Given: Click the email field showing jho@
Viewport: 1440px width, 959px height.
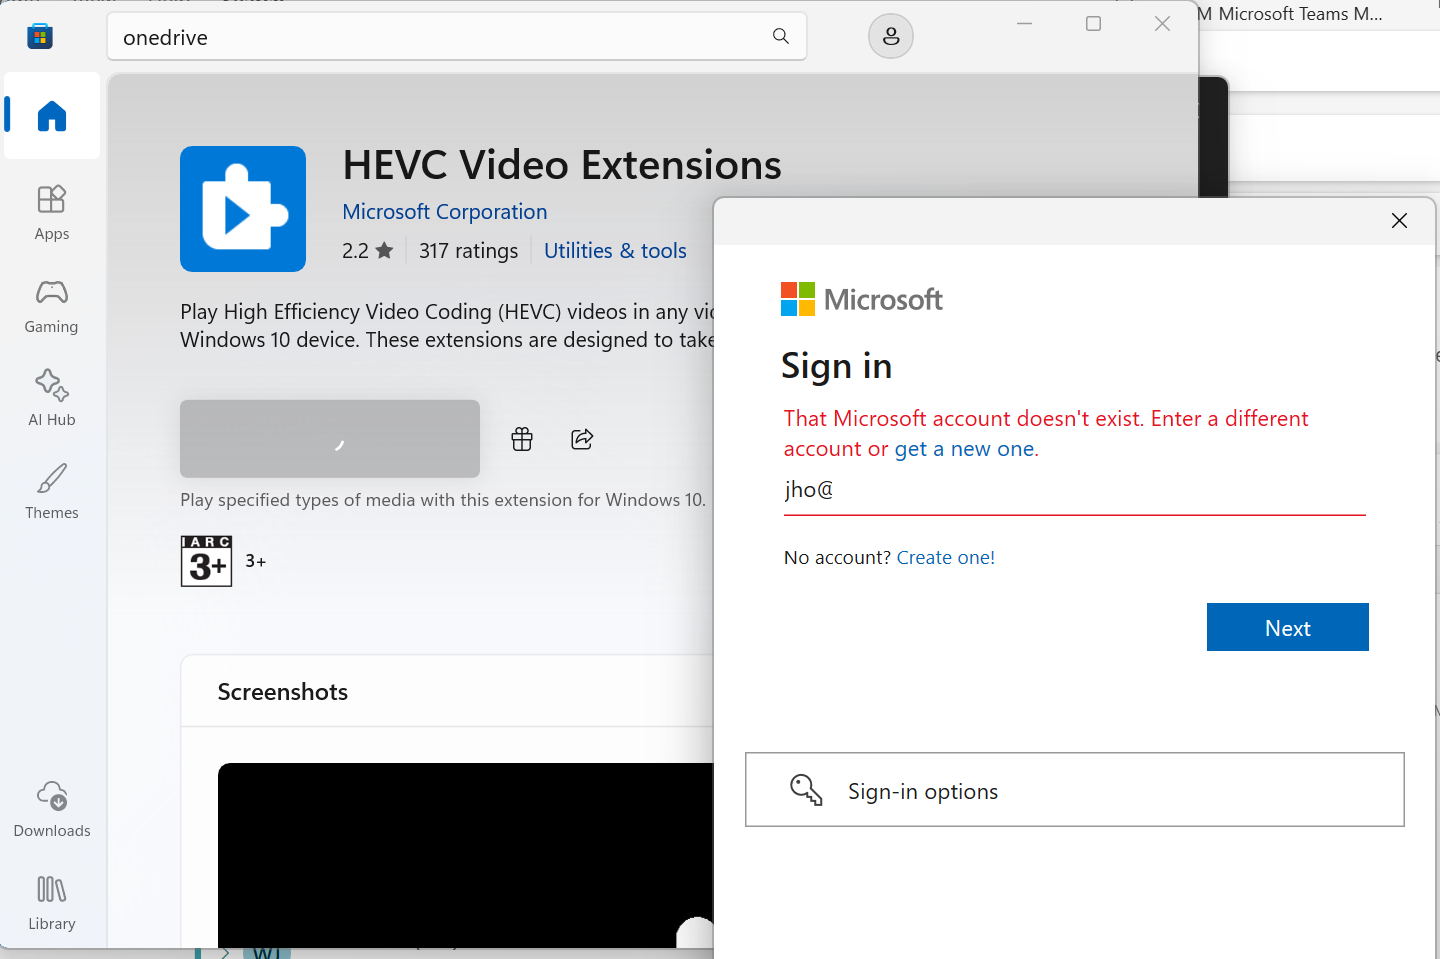Looking at the screenshot, I should pyautogui.click(x=1075, y=490).
